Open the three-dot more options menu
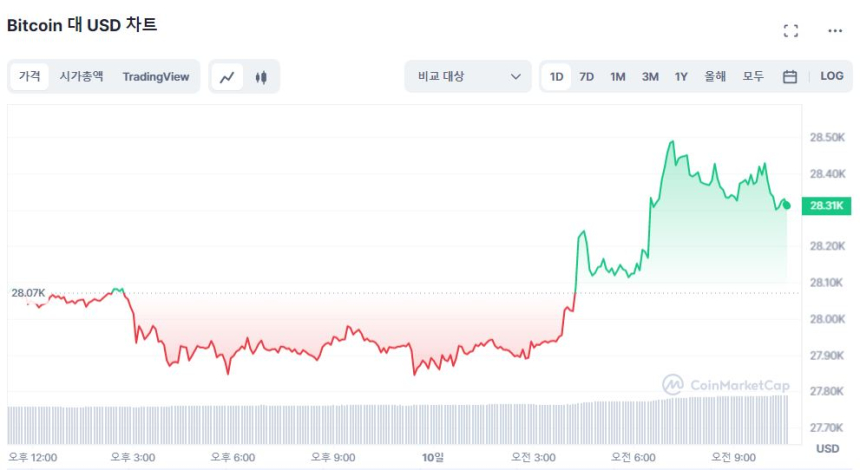This screenshot has height=470, width=860. [835, 31]
